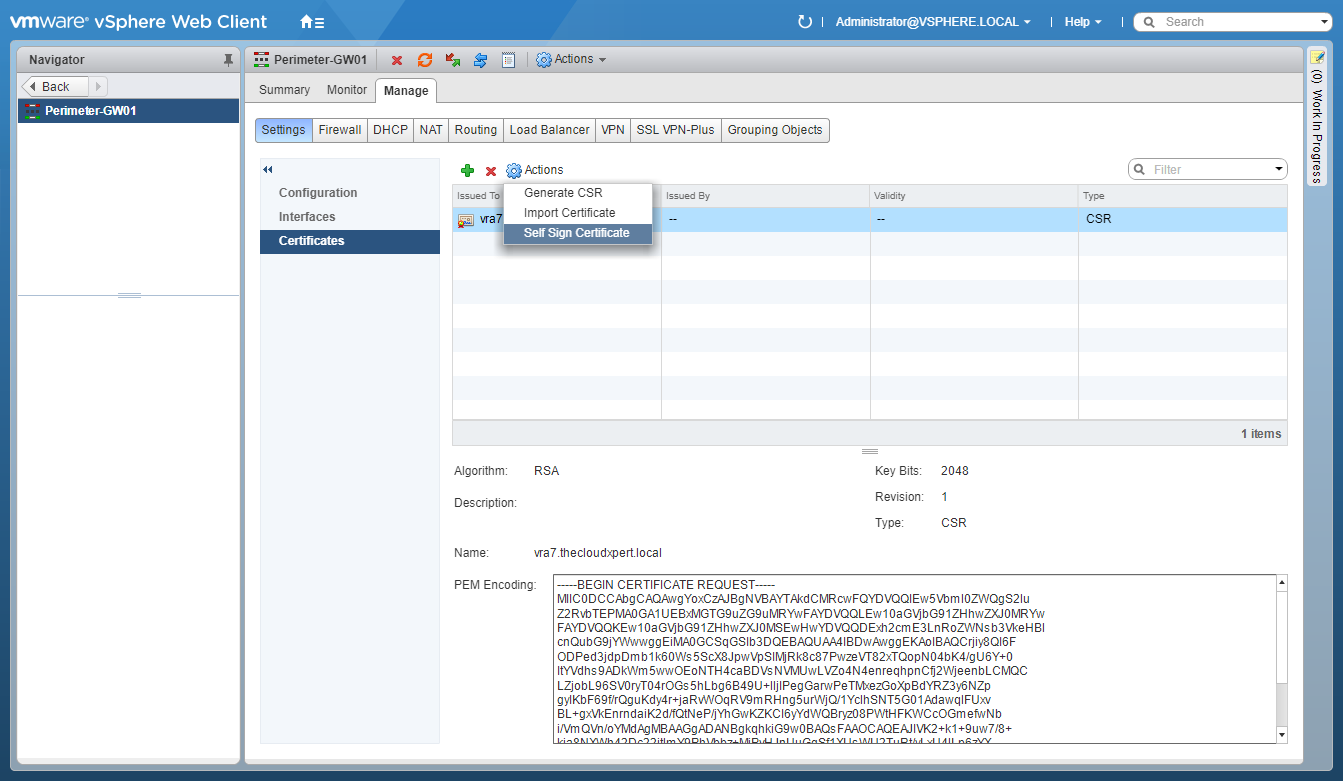
Task: Click the PEM Encoding scrollbar down arrow
Action: click(x=1282, y=735)
